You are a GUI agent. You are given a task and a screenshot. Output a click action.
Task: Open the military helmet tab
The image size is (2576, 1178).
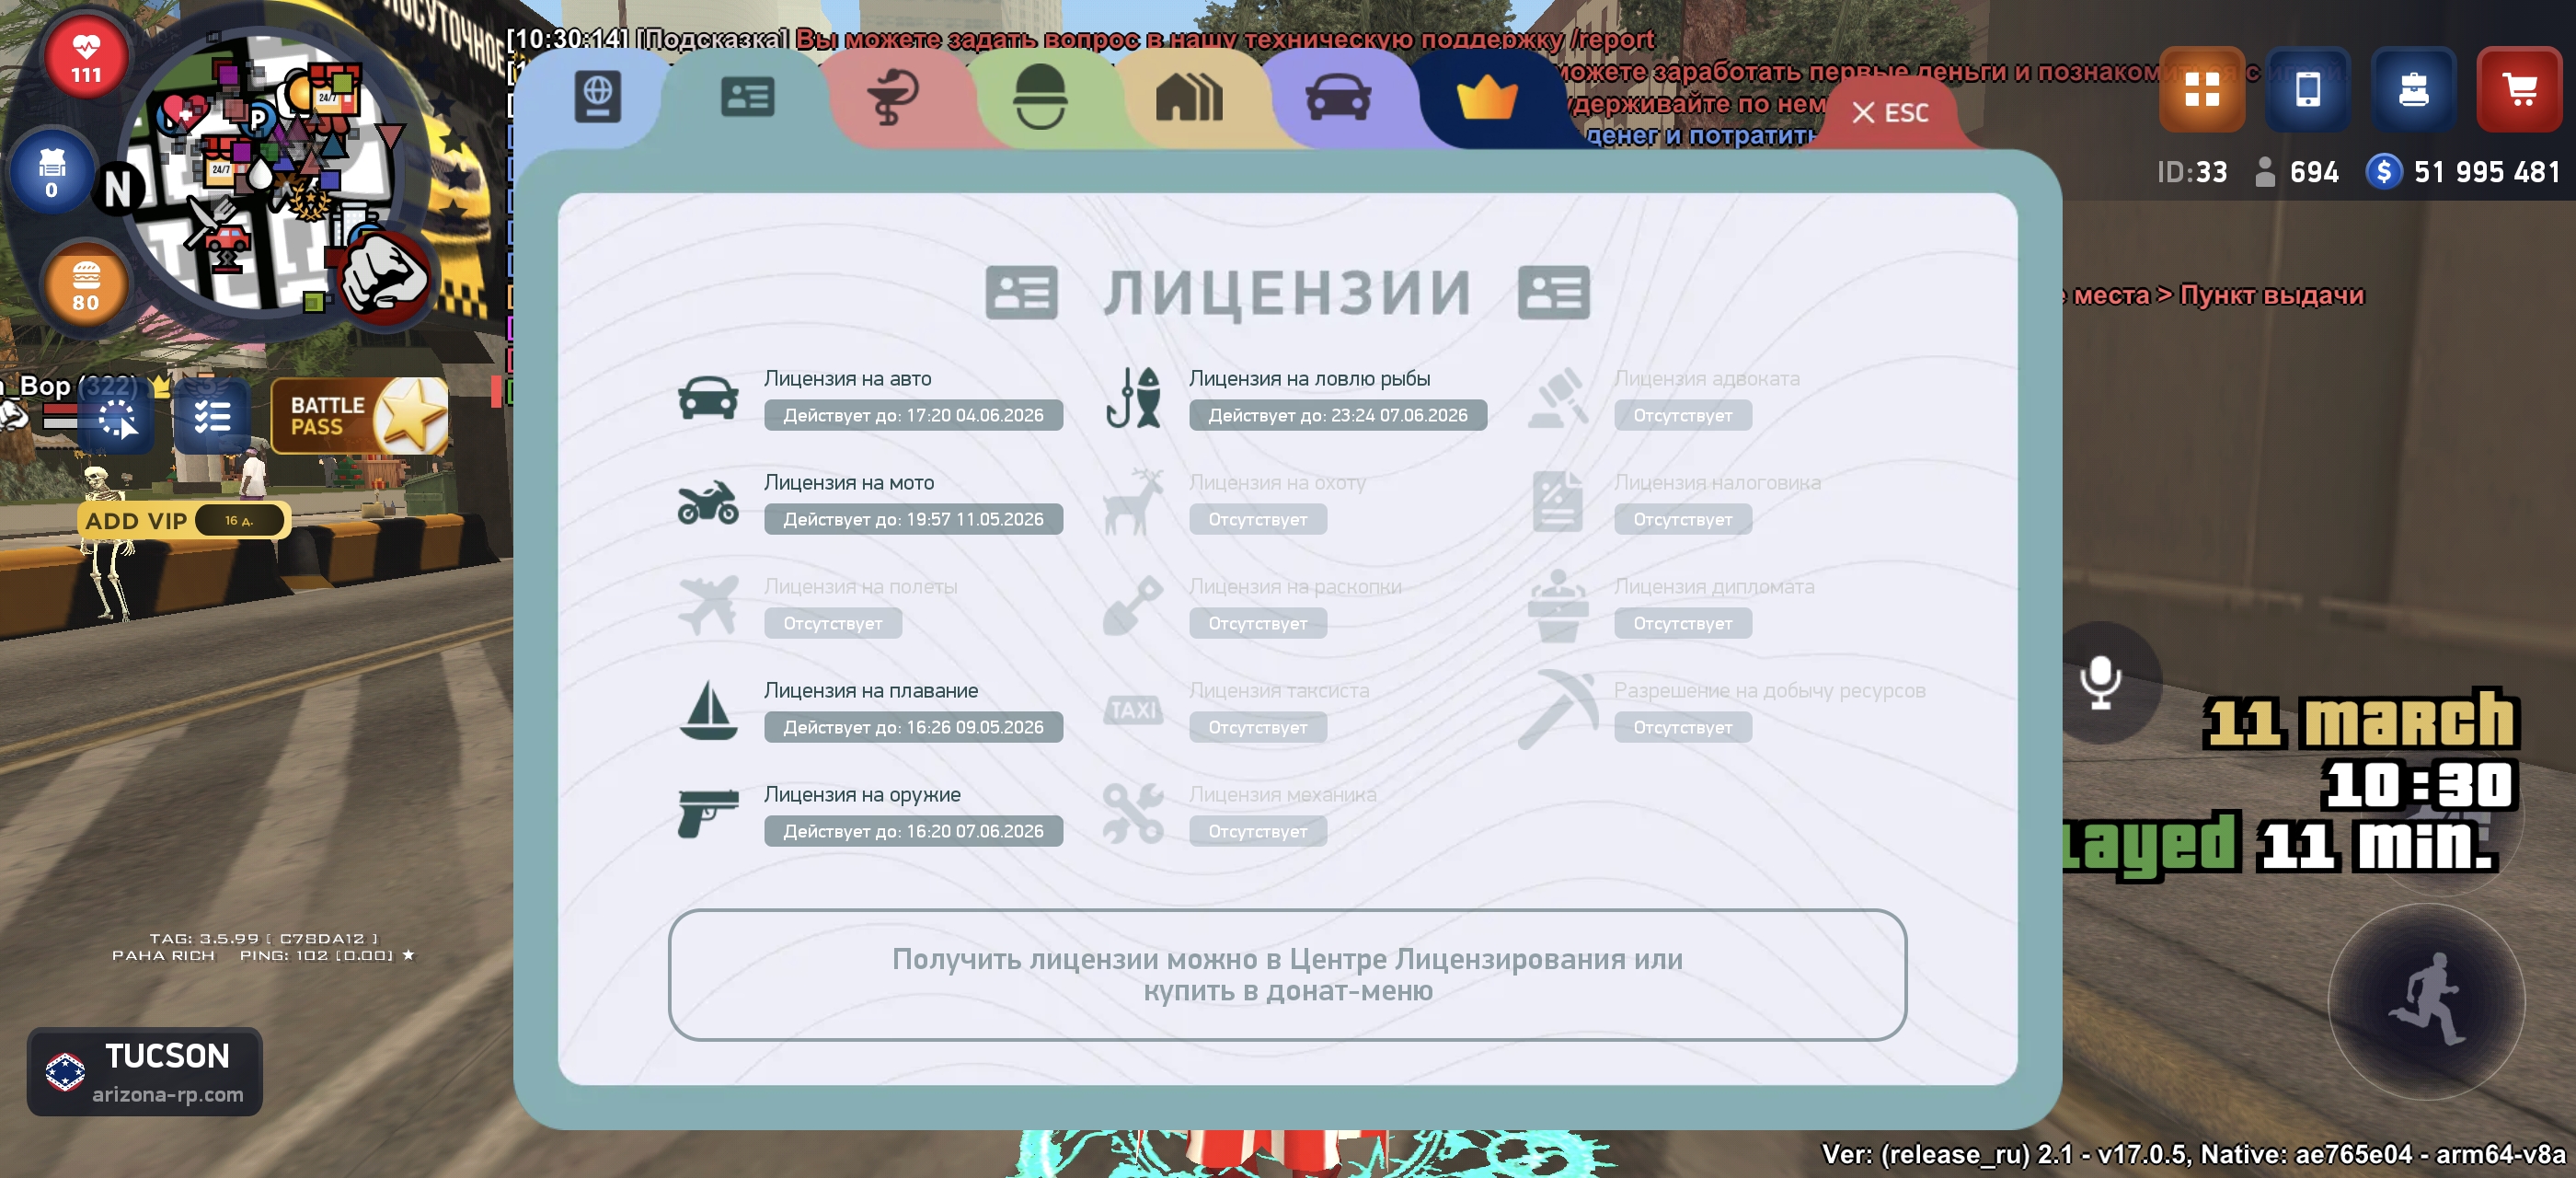point(1040,98)
